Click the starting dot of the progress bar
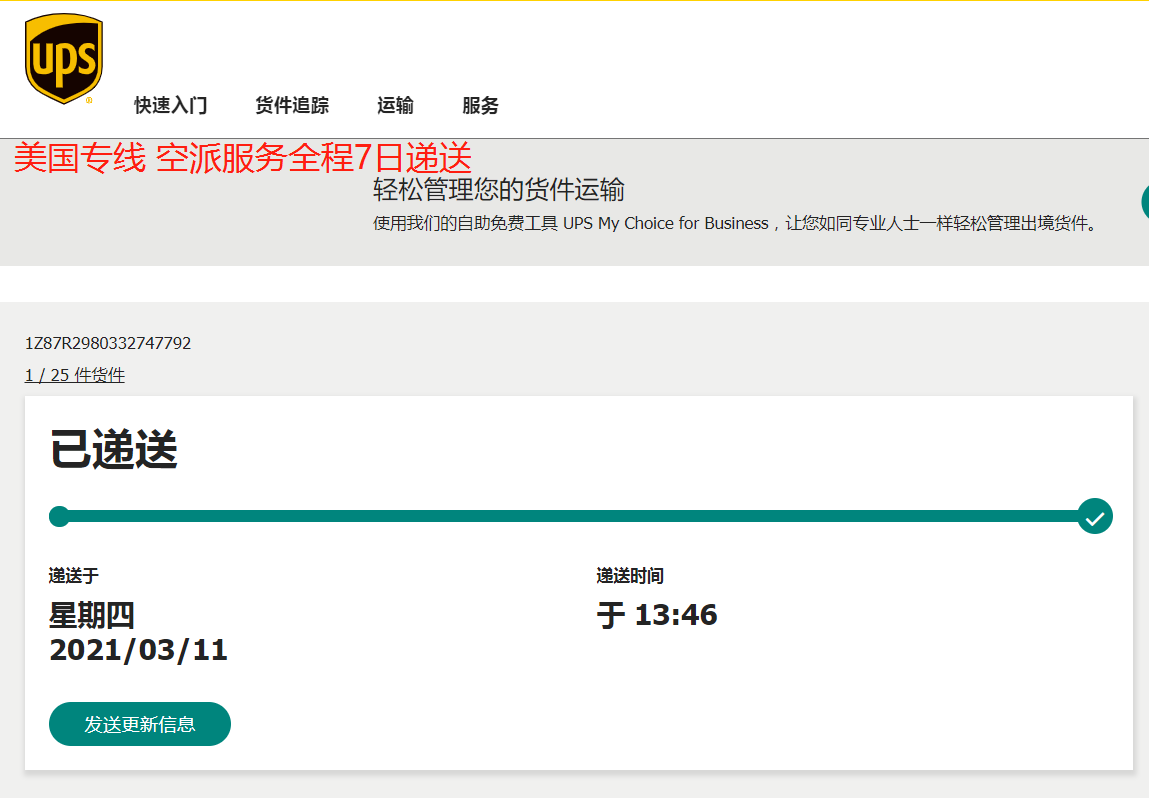This screenshot has height=798, width=1149. coord(59,517)
